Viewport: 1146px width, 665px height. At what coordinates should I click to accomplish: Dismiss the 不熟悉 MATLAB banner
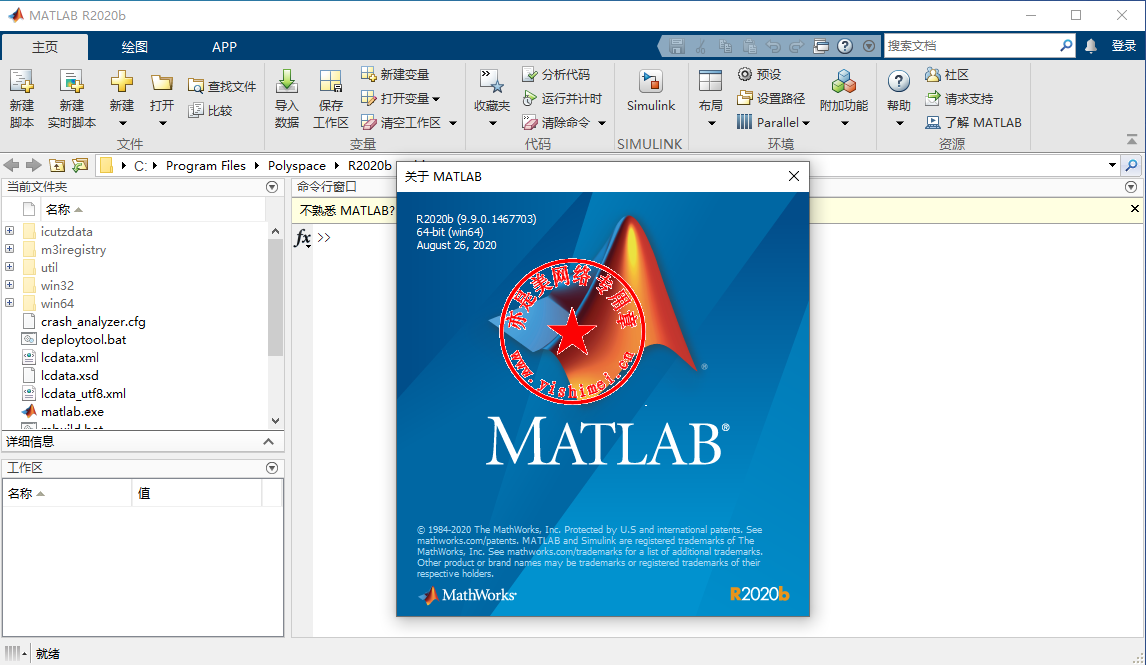pyautogui.click(x=1134, y=209)
